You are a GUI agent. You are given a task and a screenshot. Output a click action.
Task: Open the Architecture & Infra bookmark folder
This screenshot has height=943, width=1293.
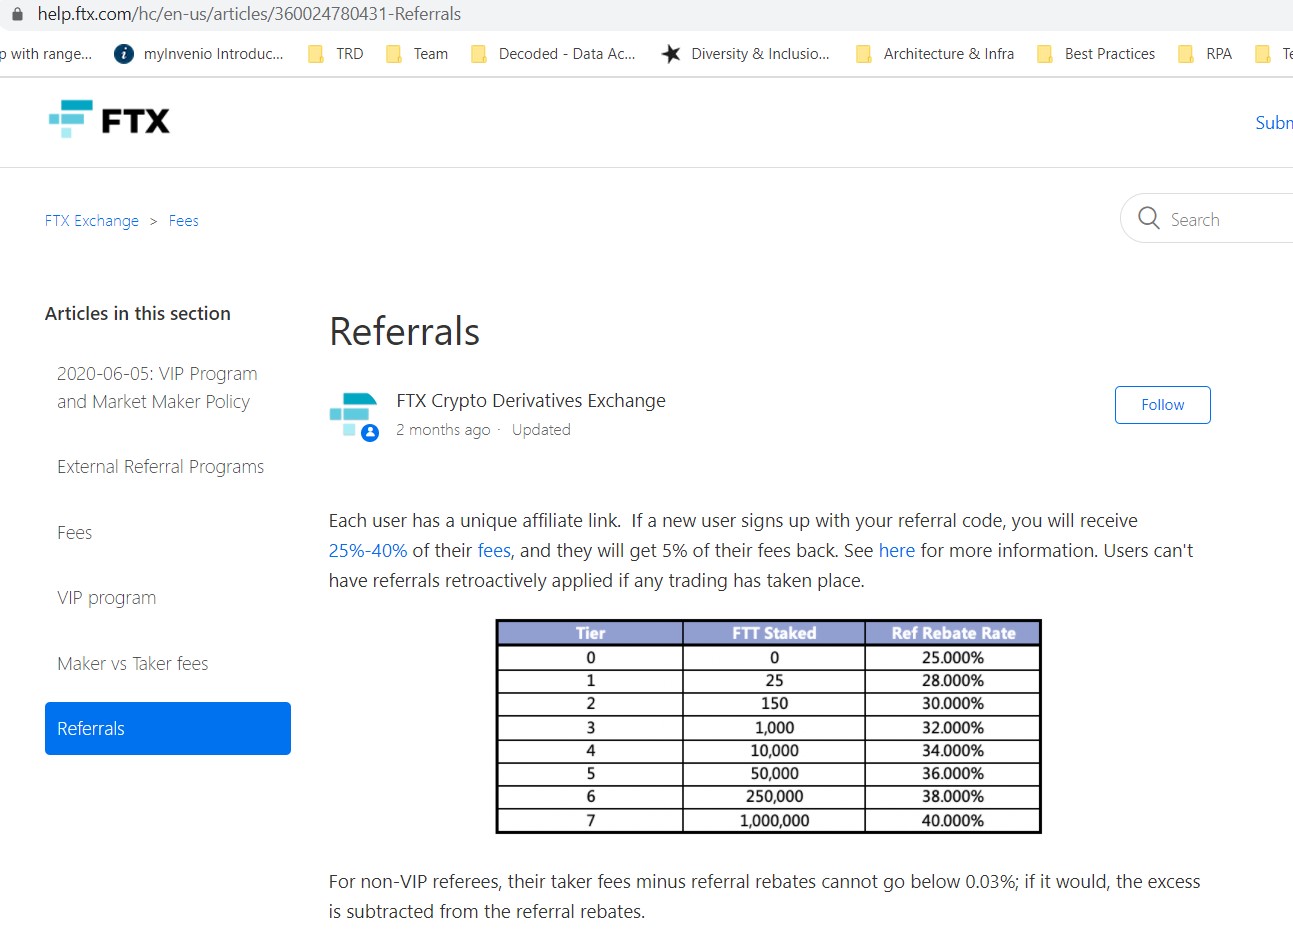pyautogui.click(x=935, y=54)
